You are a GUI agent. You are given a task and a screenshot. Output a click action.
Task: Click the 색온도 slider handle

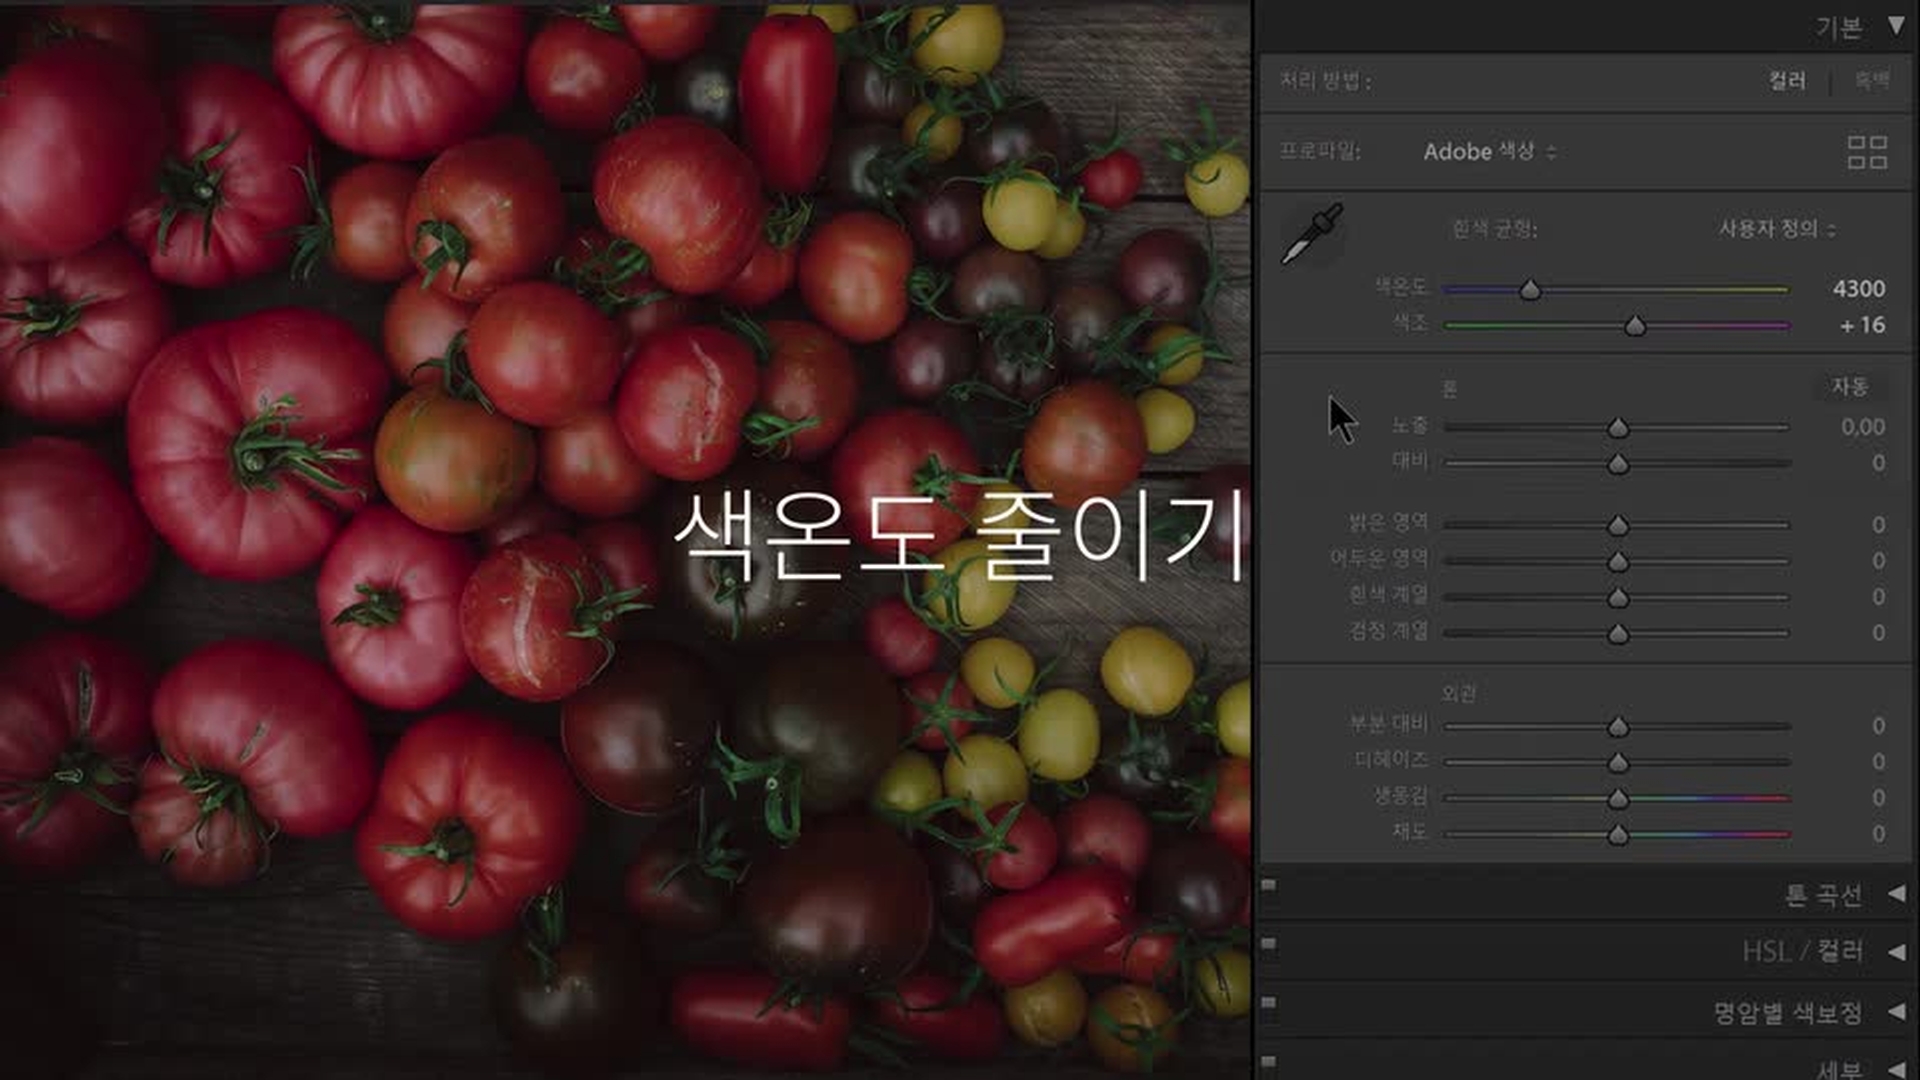[1530, 291]
